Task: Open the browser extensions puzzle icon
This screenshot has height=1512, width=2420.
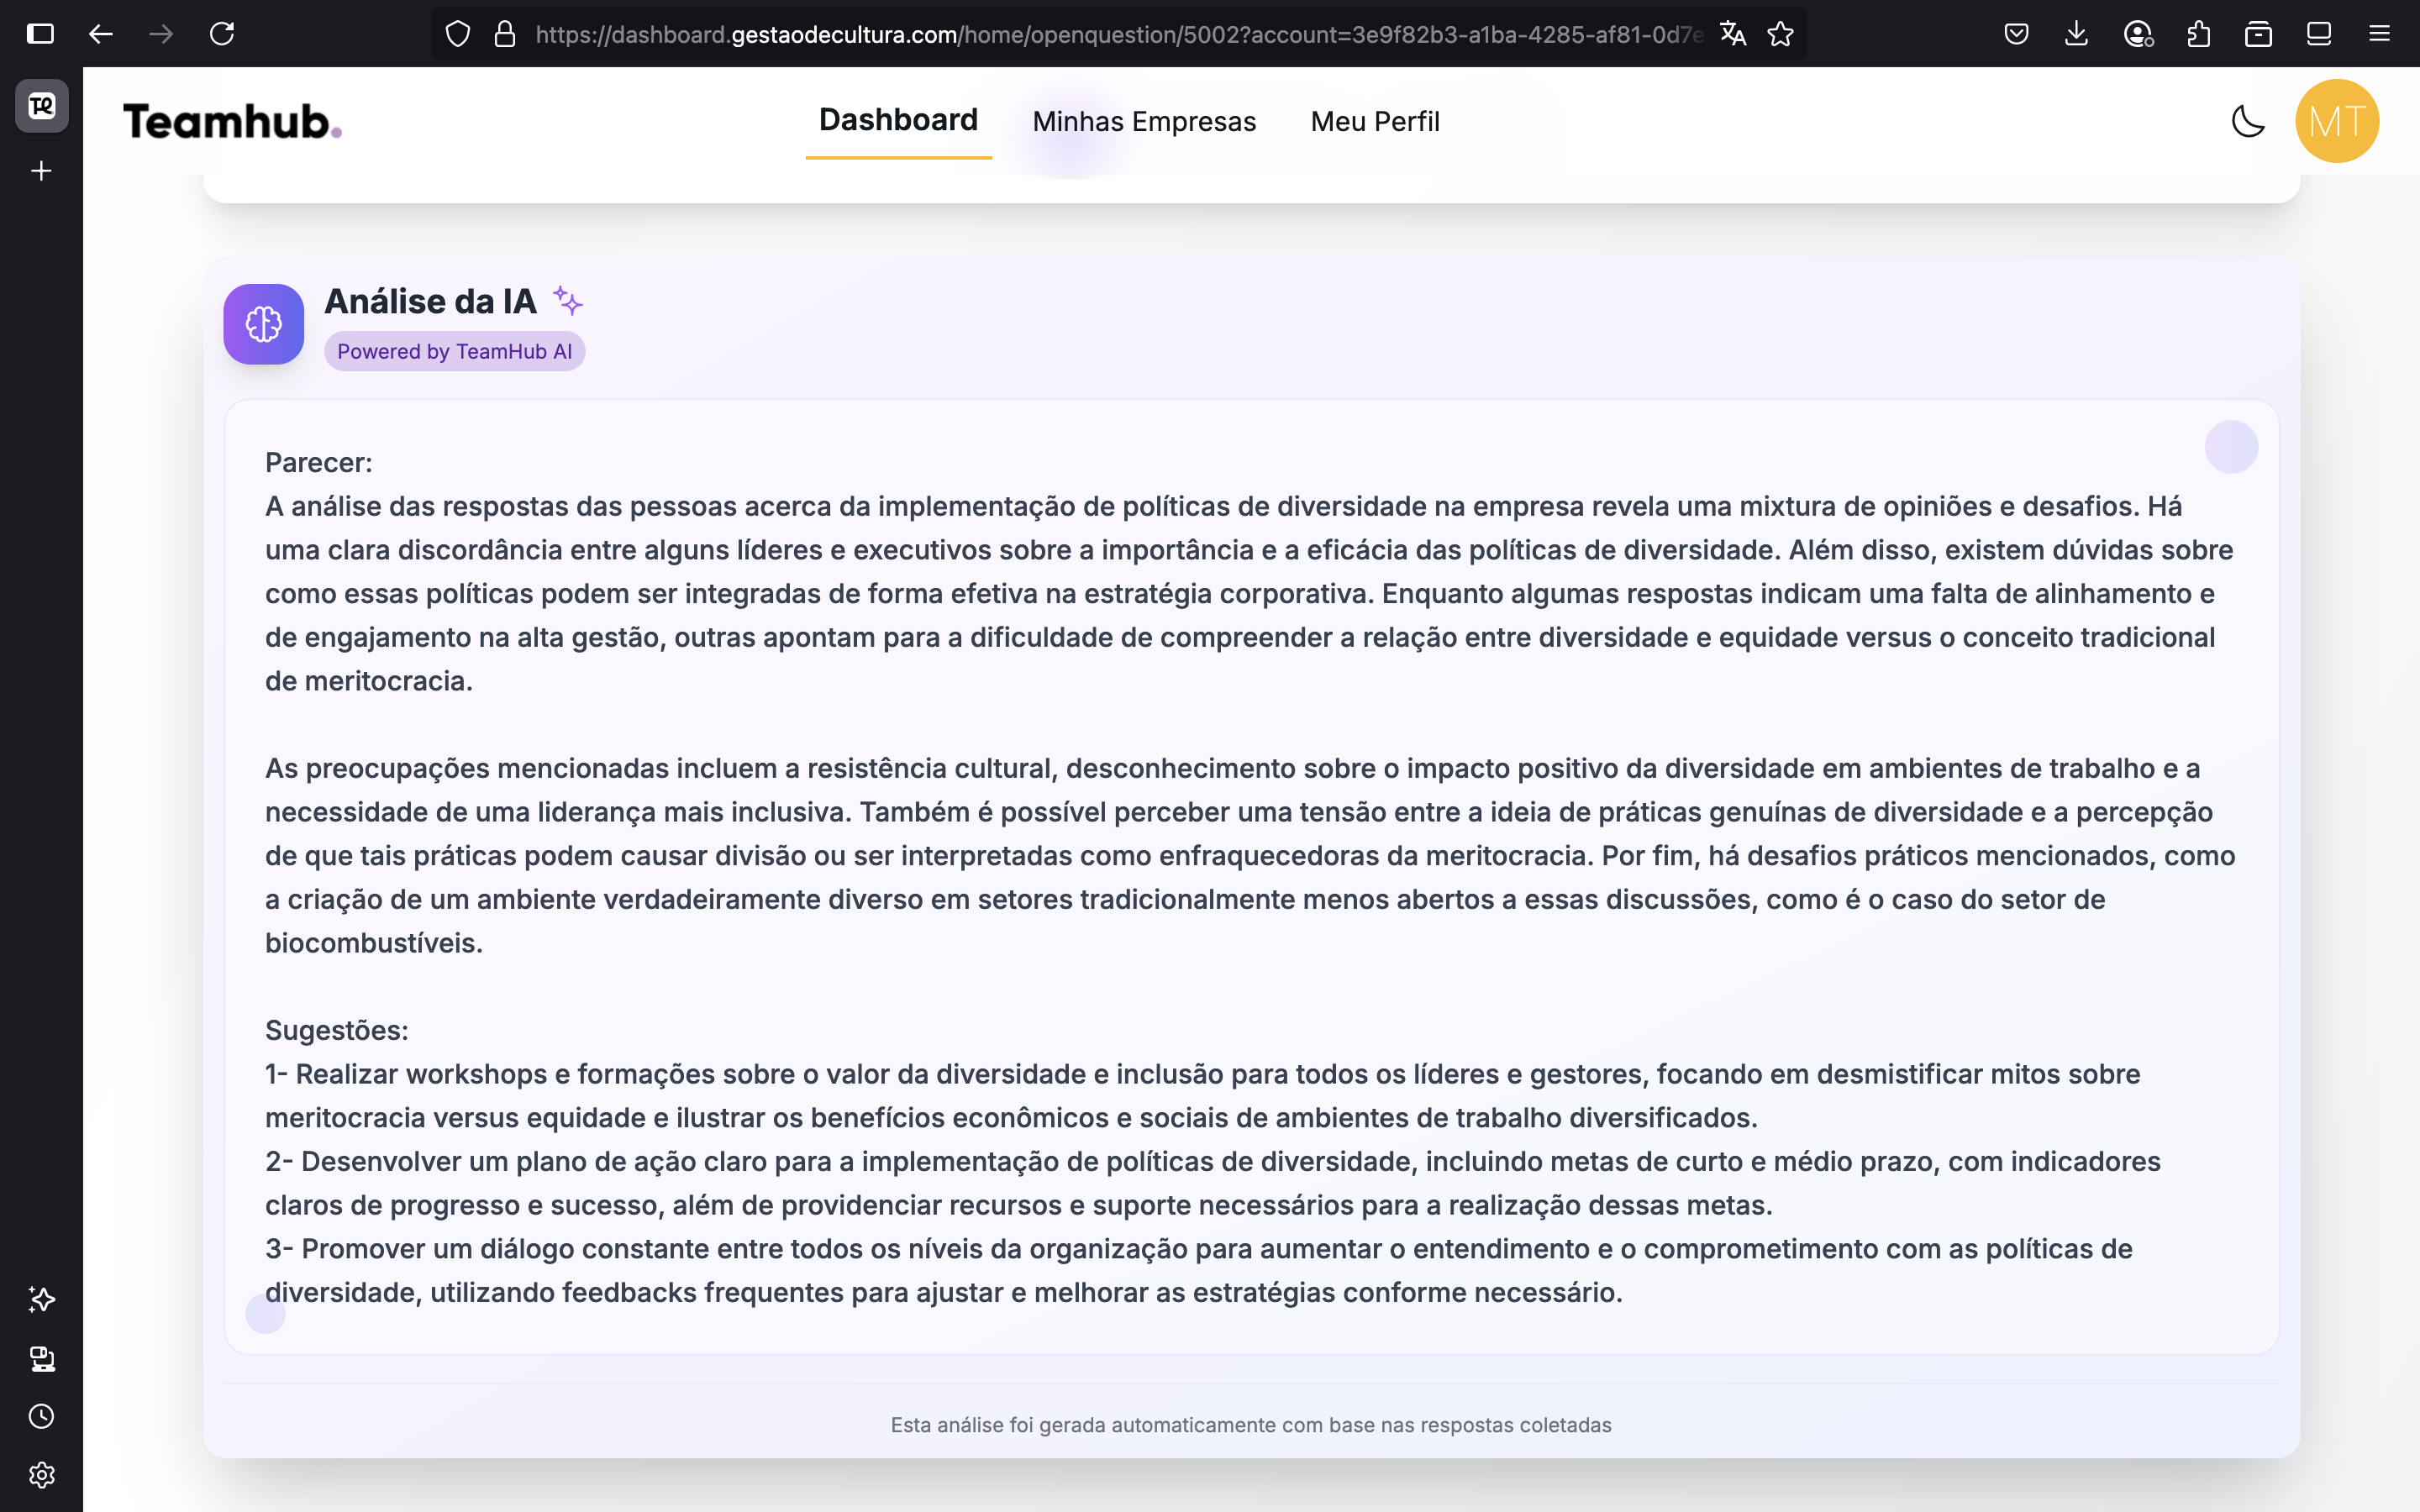Action: [2197, 33]
